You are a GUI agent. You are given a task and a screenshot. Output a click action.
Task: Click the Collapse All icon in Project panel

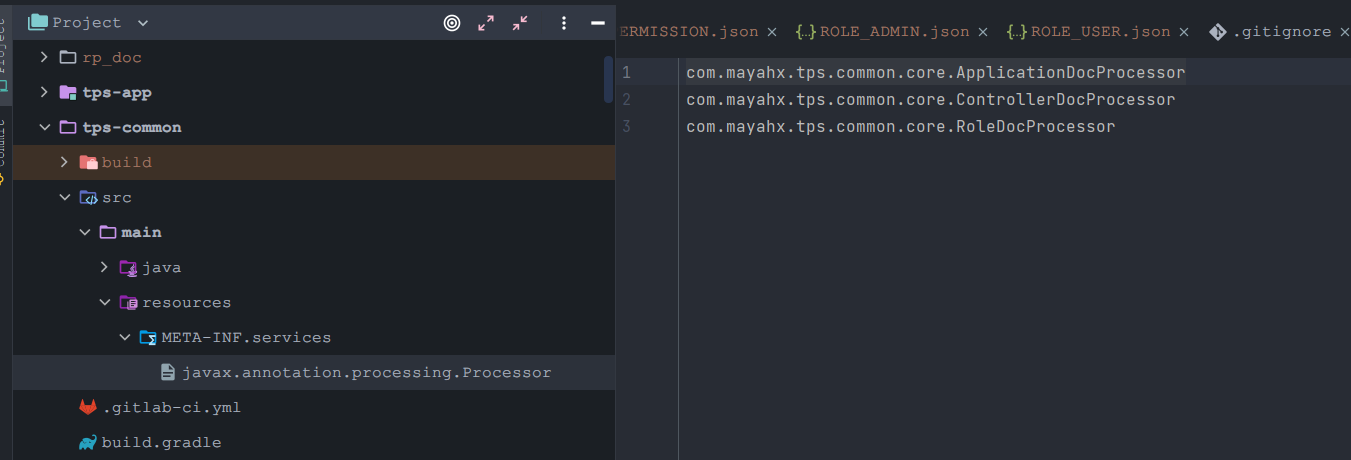coord(520,23)
